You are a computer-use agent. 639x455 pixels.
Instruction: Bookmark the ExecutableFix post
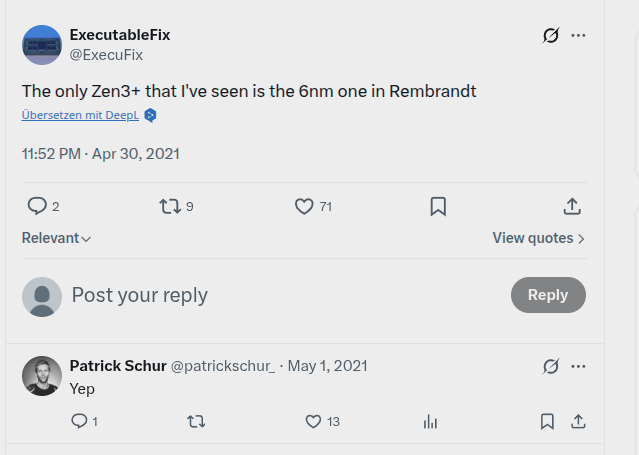tap(438, 206)
